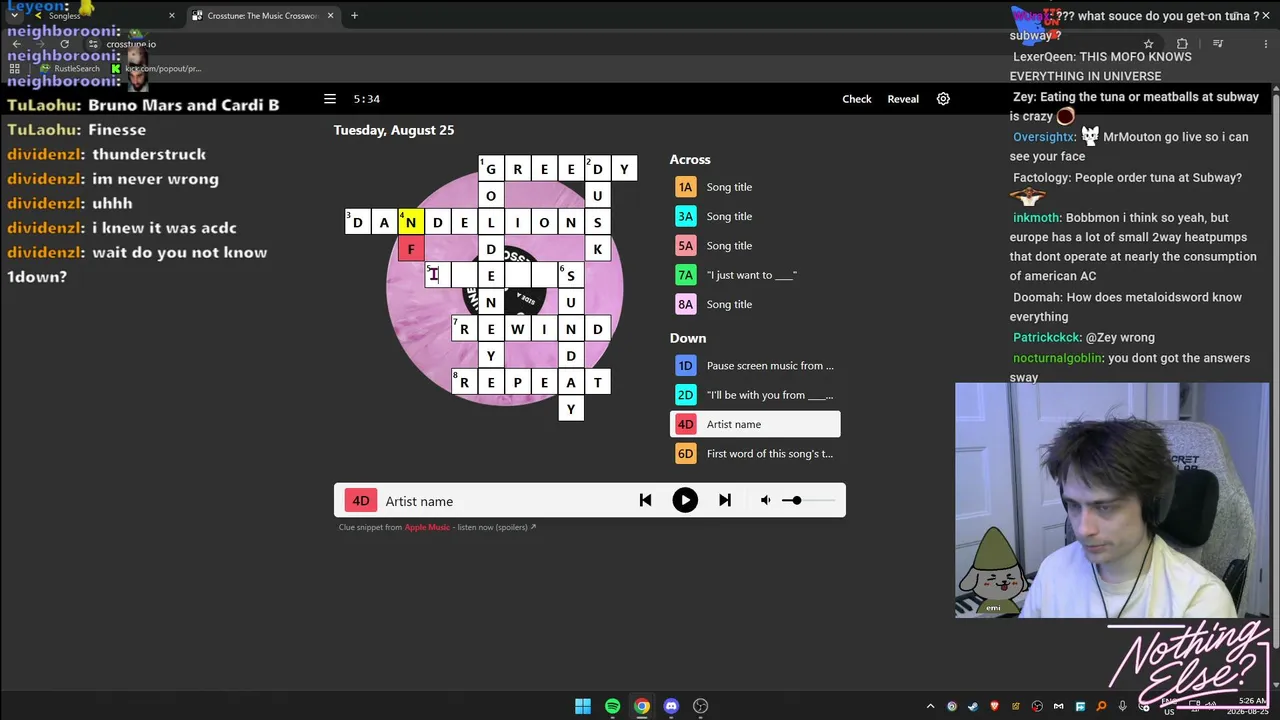
Task: Open the Steam tray icon
Action: (x=973, y=707)
